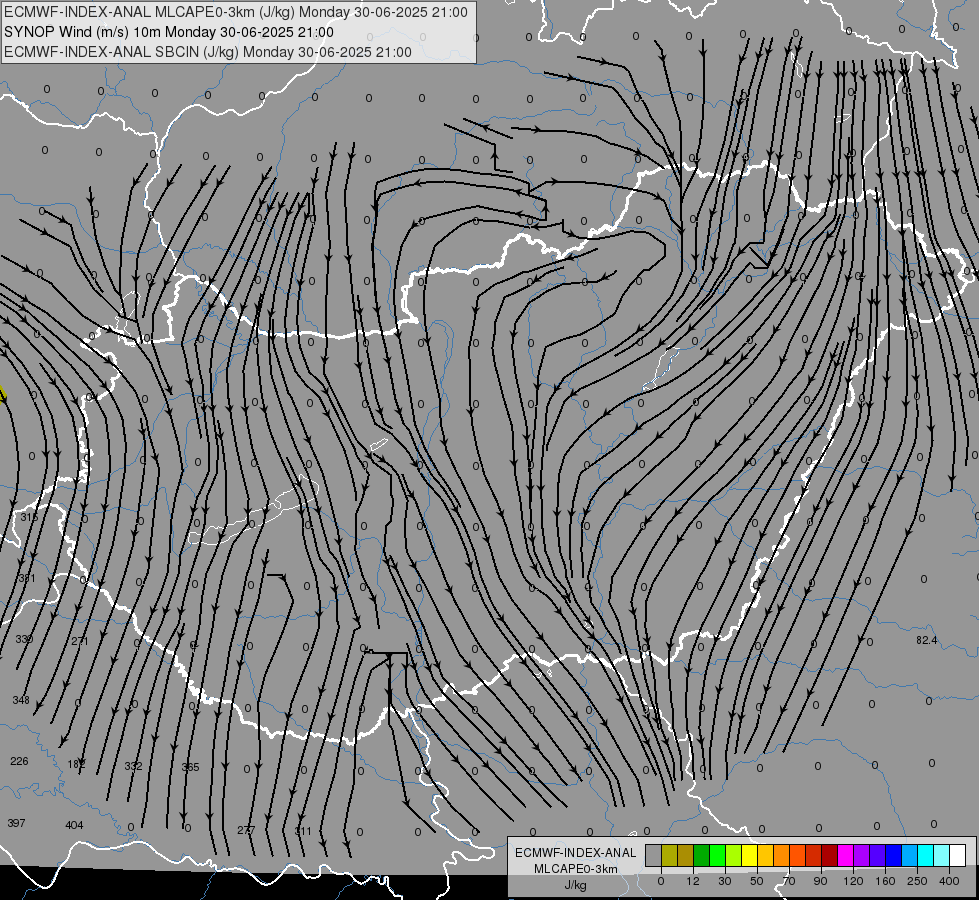Click the 50 tick label on the legend

pyautogui.click(x=757, y=881)
